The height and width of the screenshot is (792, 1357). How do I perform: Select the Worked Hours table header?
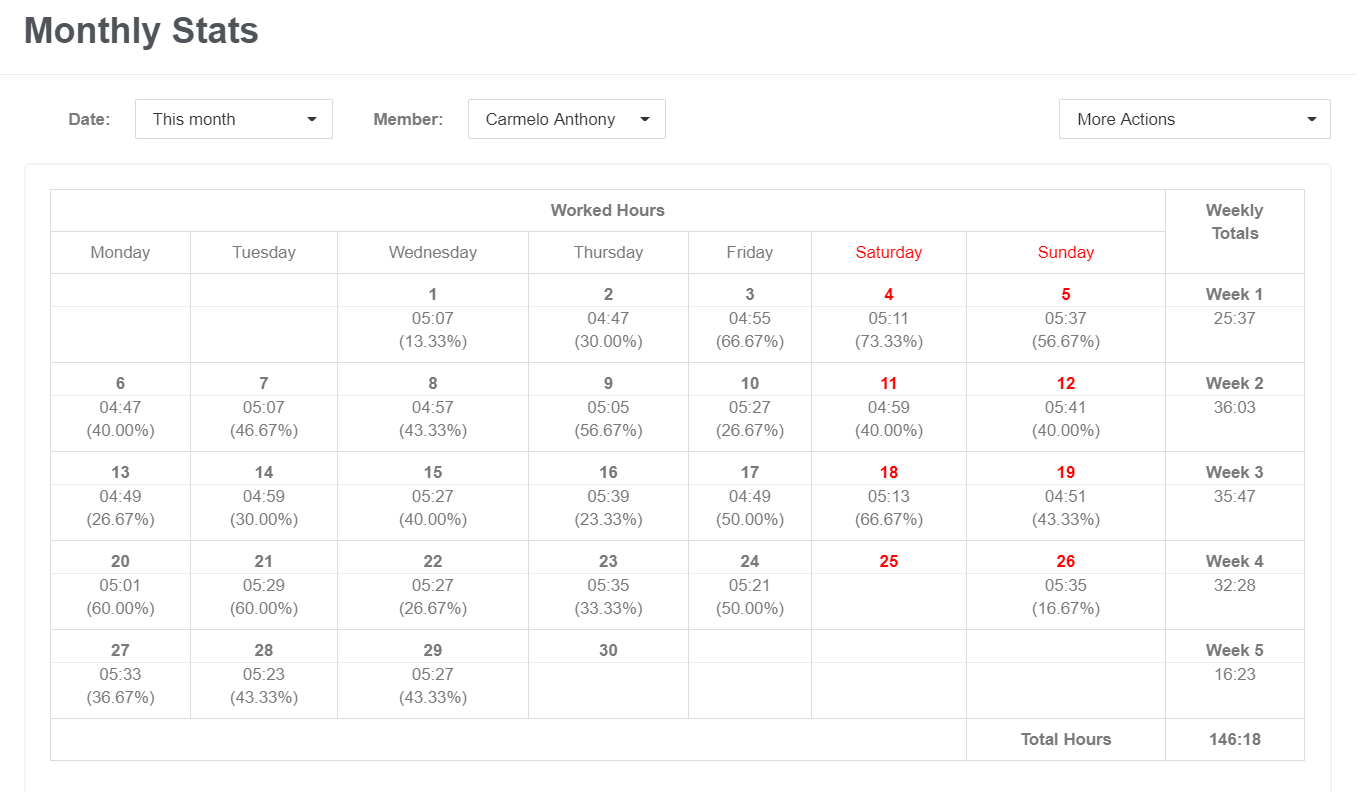607,210
